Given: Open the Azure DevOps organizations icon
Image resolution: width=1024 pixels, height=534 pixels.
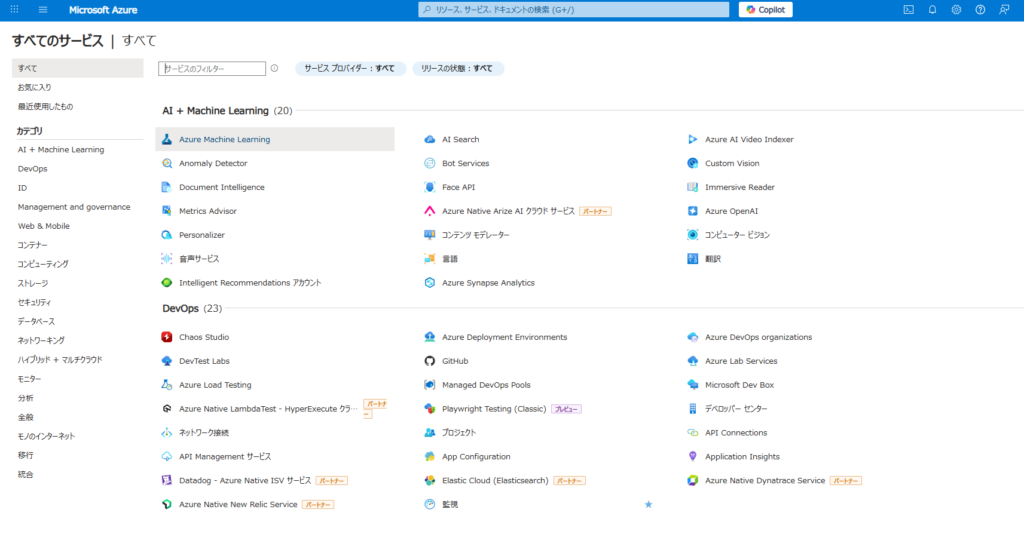Looking at the screenshot, I should (693, 337).
